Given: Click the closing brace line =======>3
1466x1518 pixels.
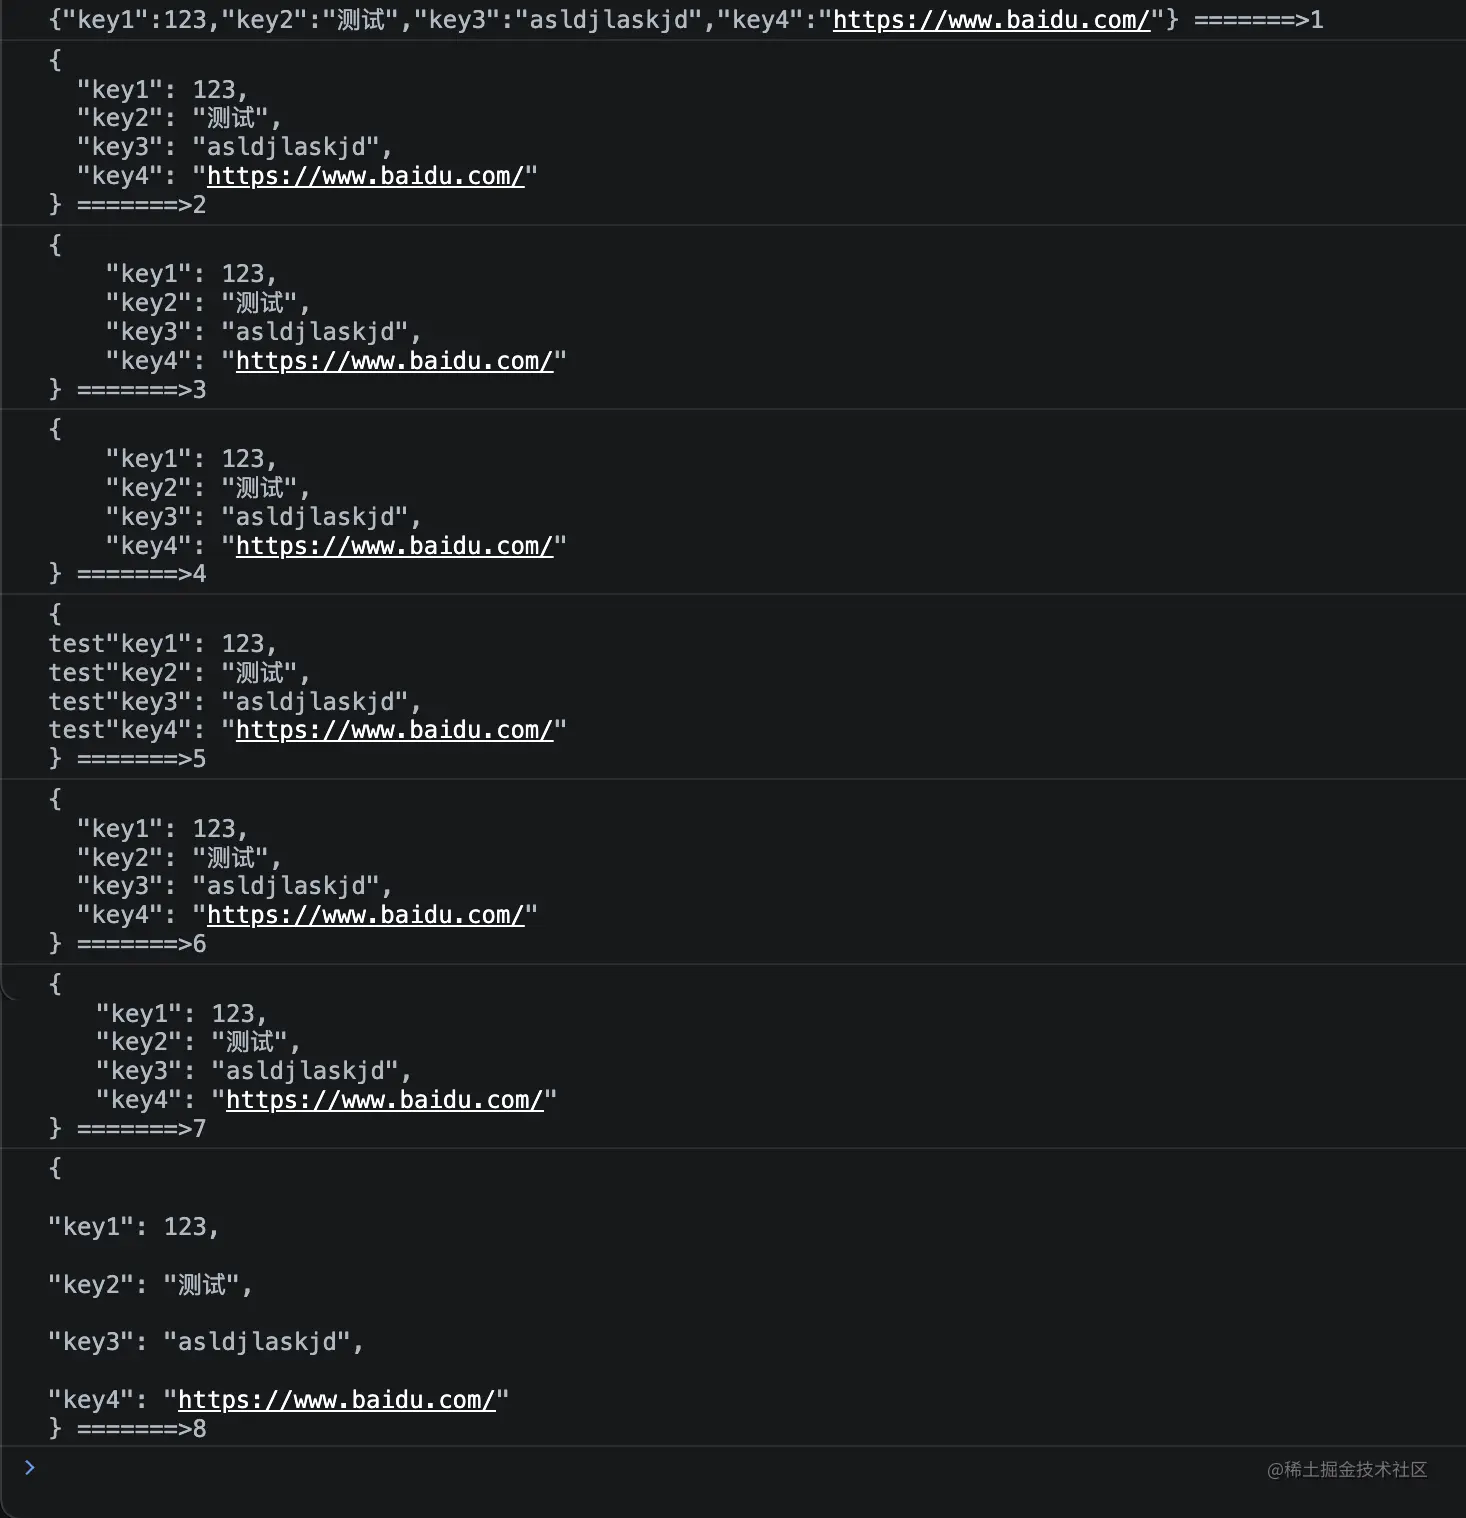Looking at the screenshot, I should point(127,390).
